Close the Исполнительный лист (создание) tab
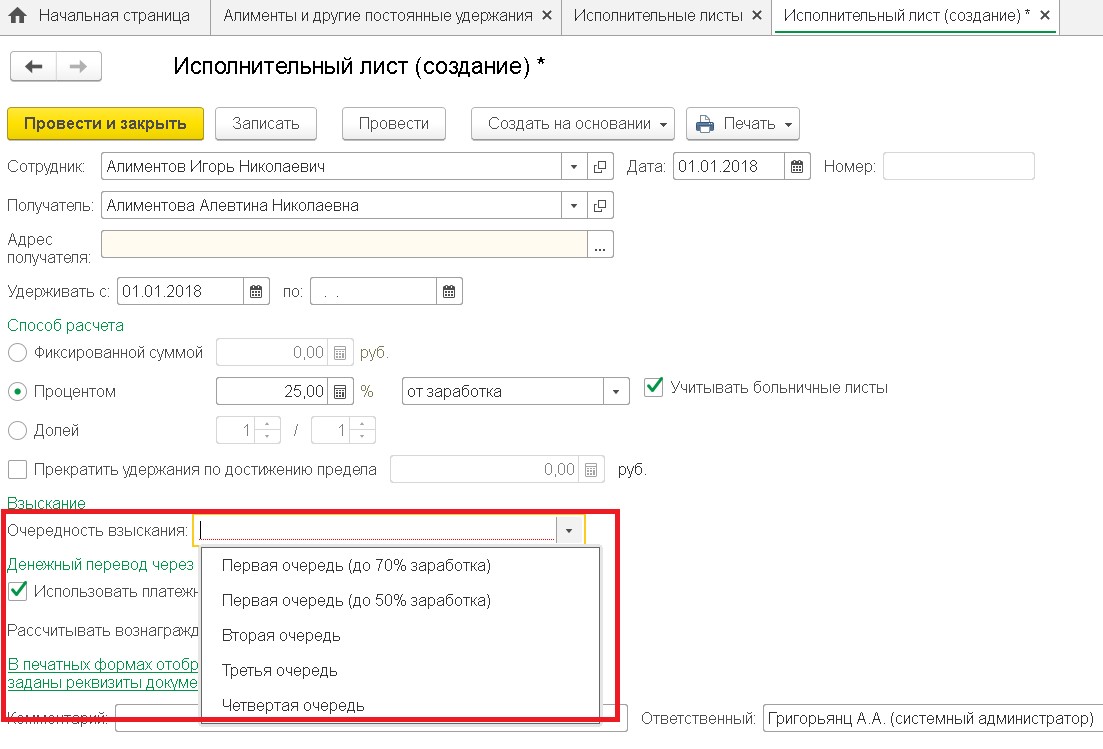The image size is (1103, 749). (x=1045, y=15)
